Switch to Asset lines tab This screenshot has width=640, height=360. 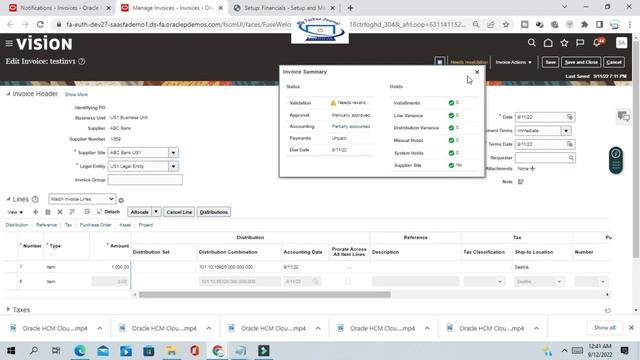click(x=125, y=225)
